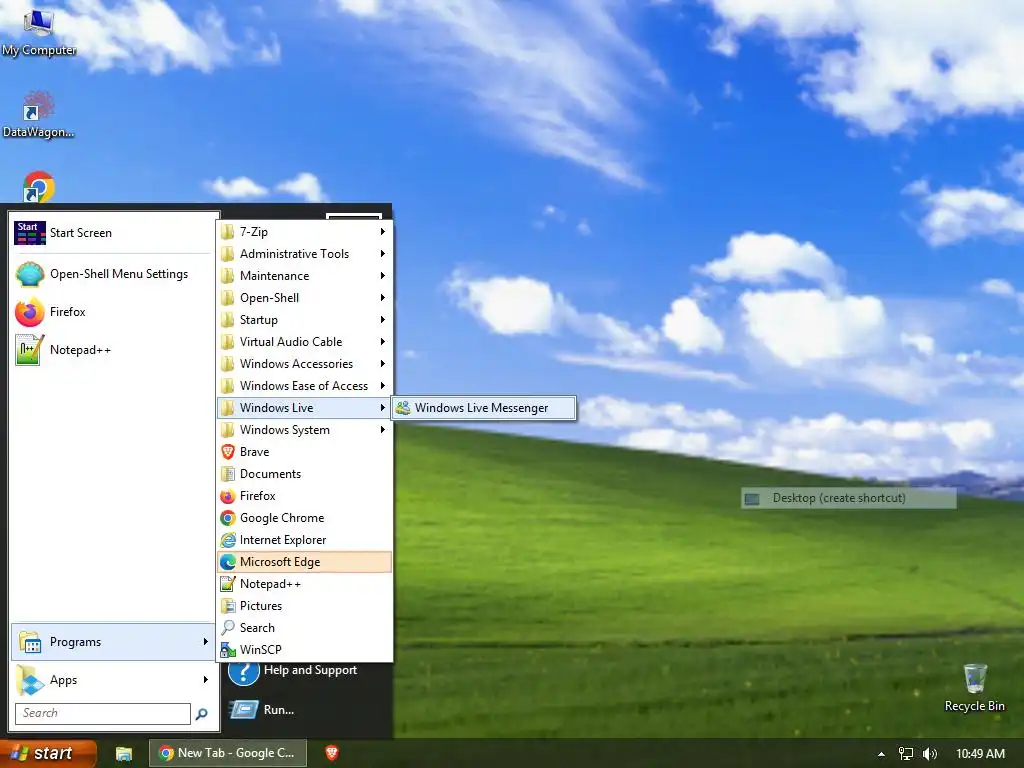Expand the 7-Zip folder
1024x768 pixels.
[304, 232]
